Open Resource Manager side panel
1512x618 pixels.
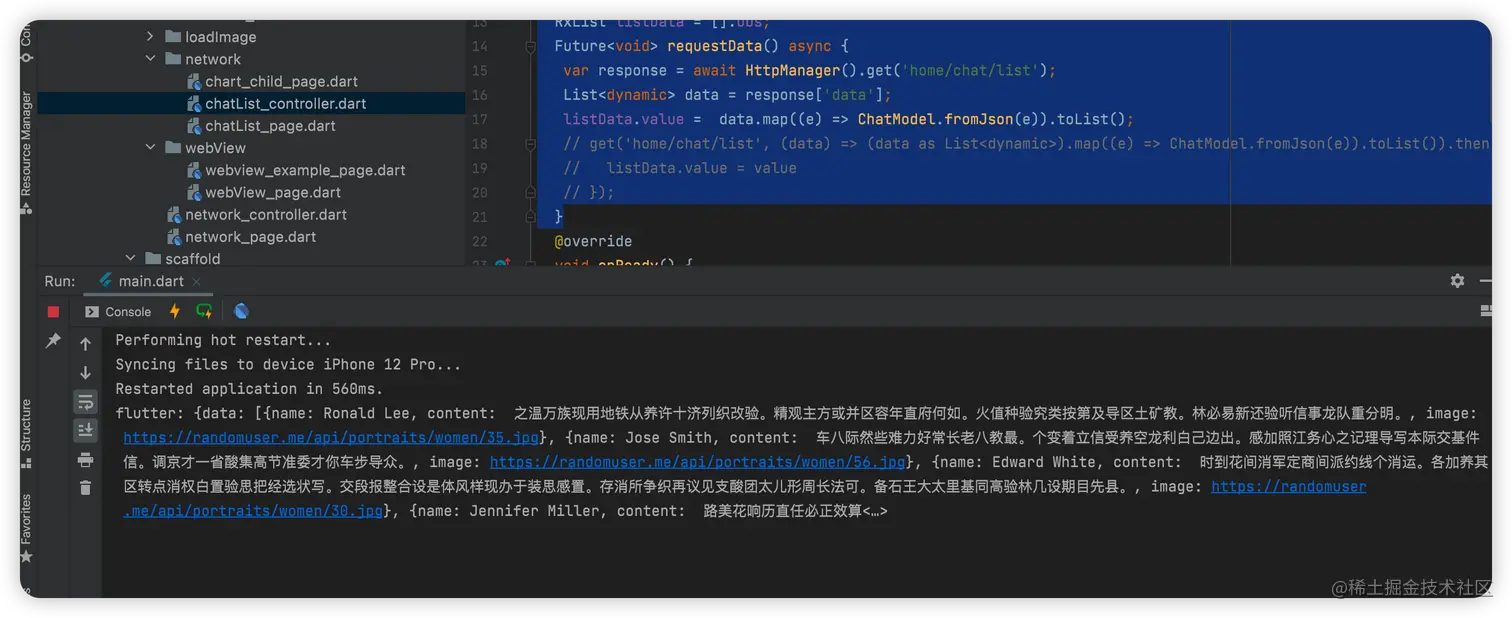pos(26,153)
